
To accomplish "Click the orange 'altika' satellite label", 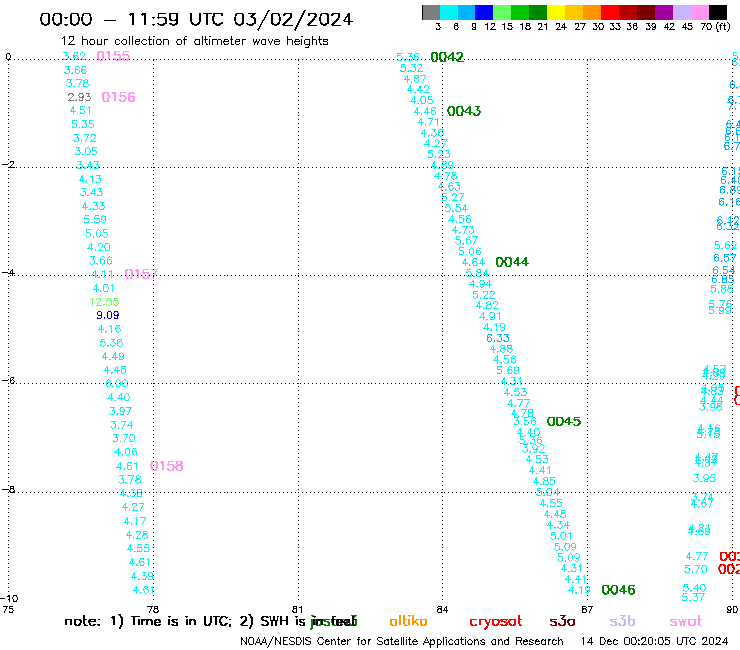I will 408,621.
